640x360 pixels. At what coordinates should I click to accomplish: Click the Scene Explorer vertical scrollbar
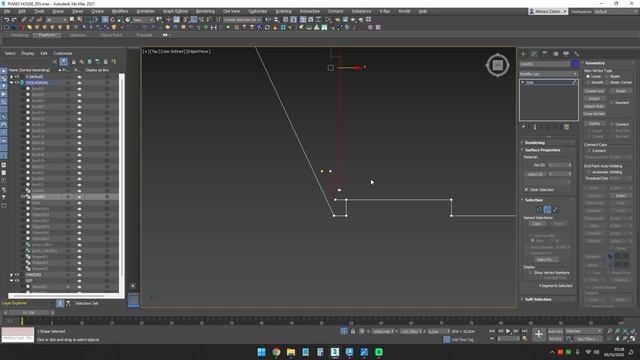tap(122, 176)
